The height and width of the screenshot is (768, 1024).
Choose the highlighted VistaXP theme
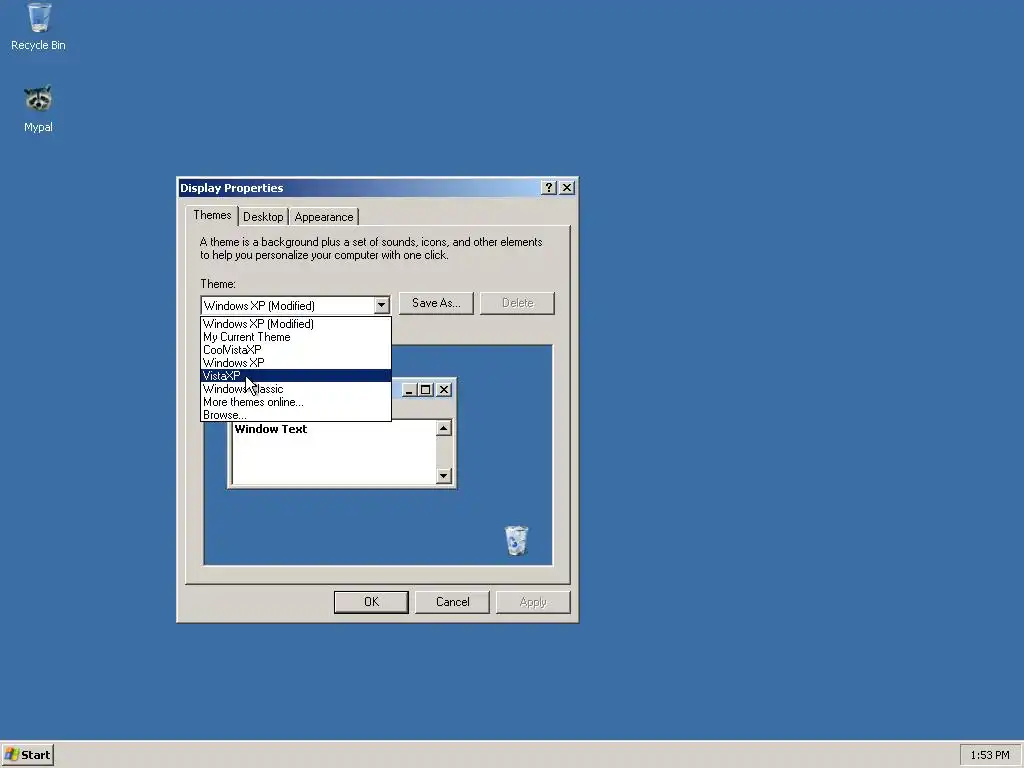coord(296,376)
